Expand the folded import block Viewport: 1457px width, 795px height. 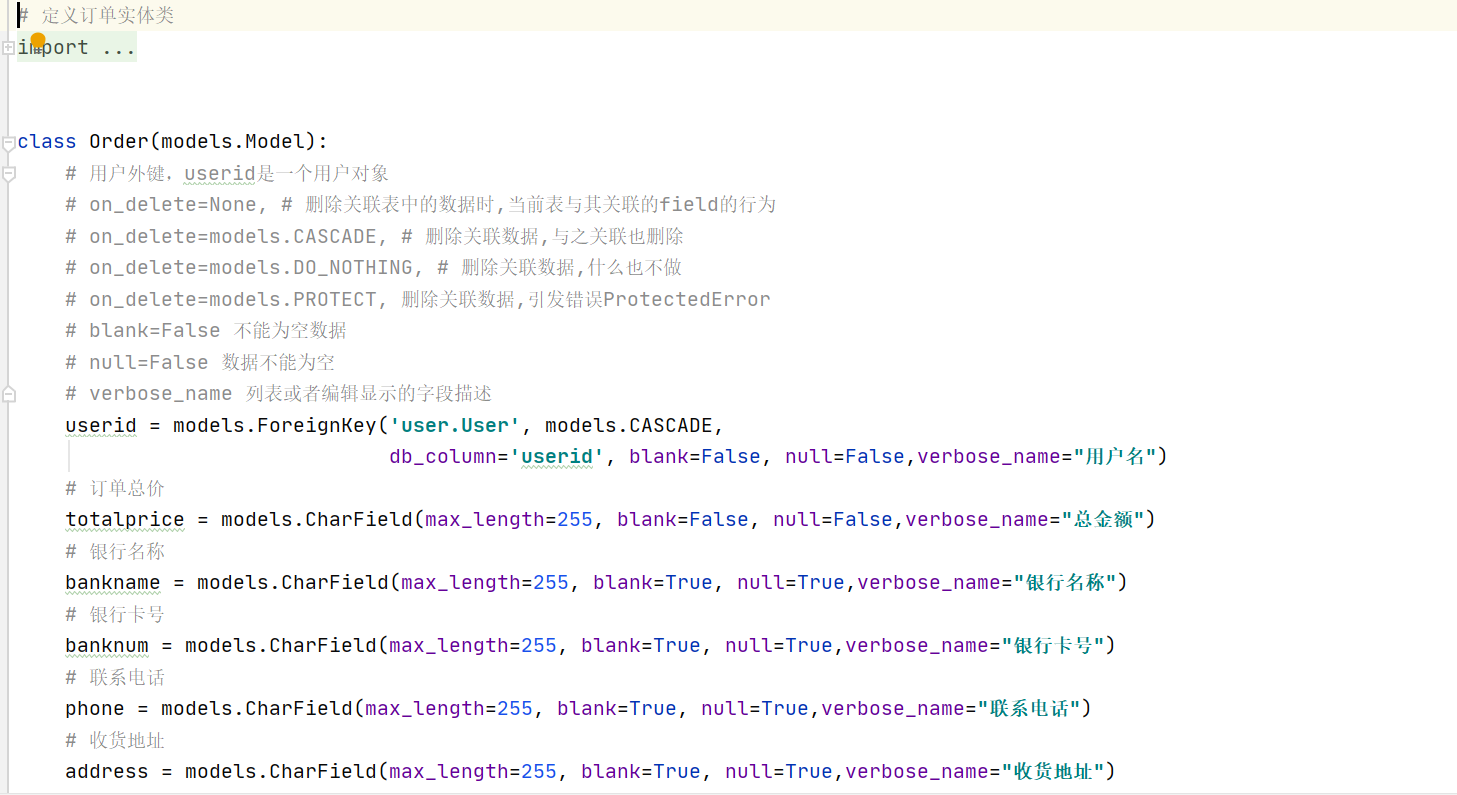pos(8,47)
